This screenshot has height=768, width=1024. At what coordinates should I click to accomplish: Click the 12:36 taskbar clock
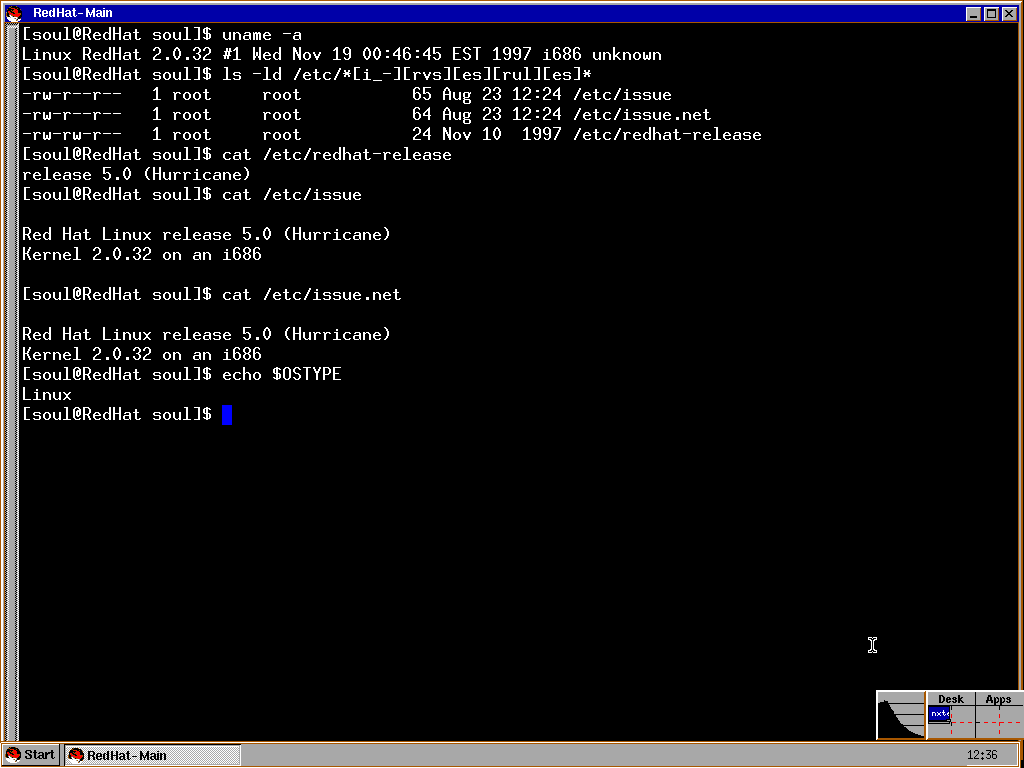click(982, 755)
